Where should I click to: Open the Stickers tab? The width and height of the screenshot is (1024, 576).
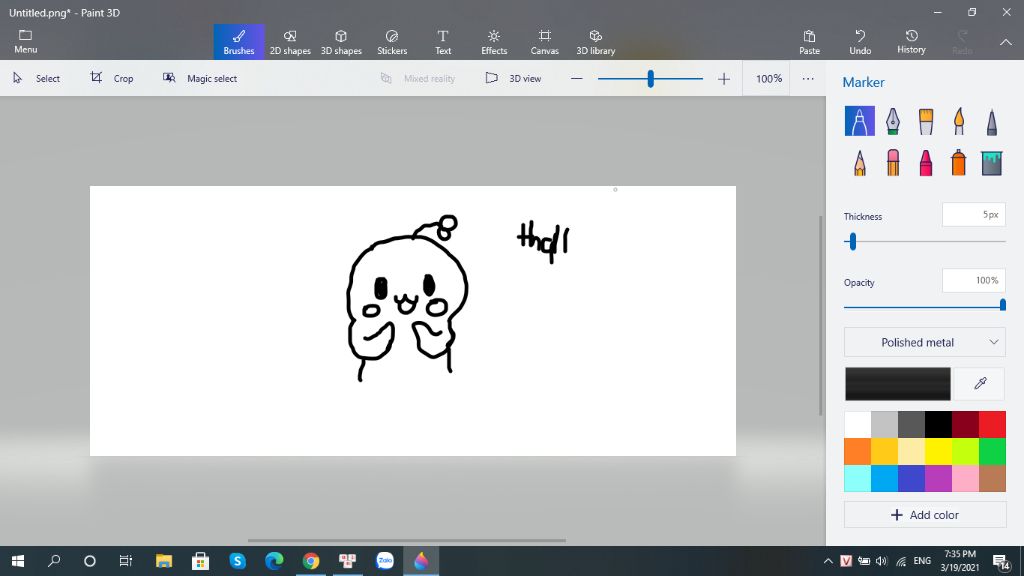tap(392, 42)
